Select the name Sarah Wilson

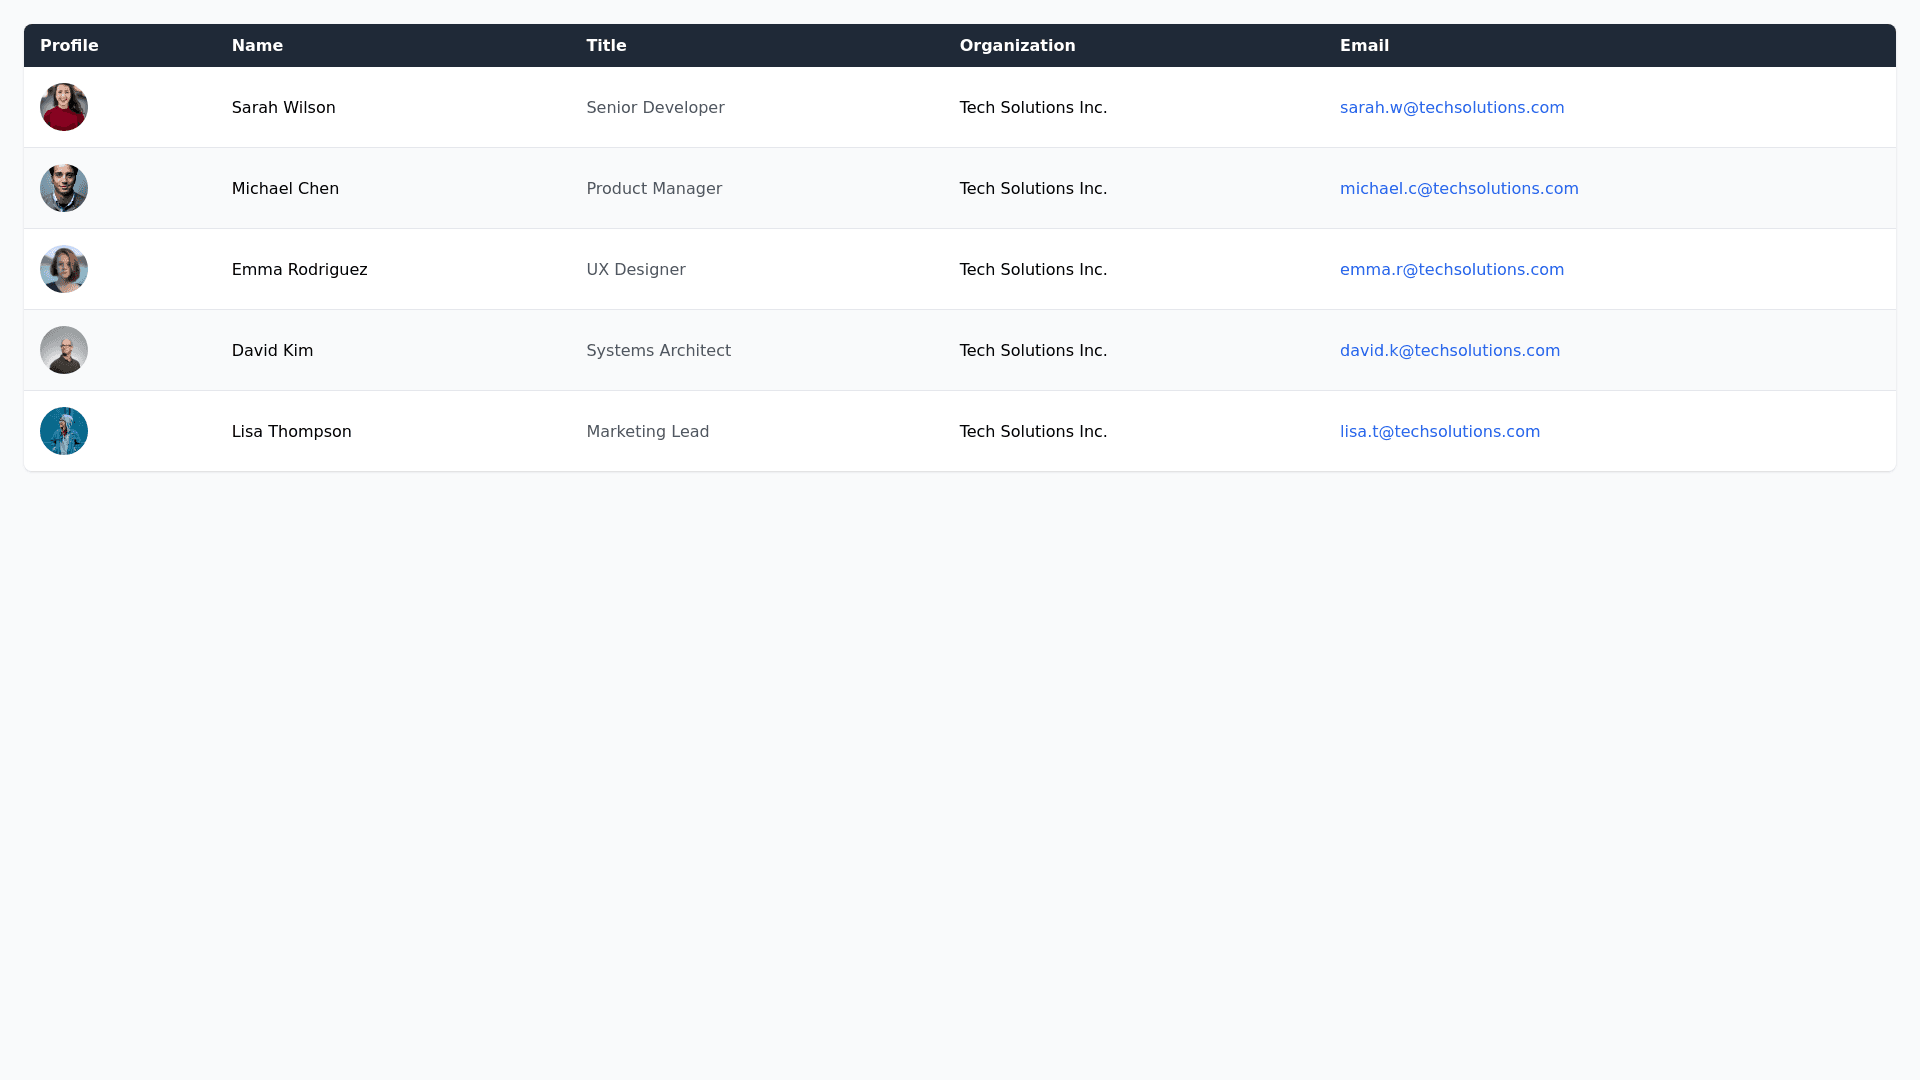click(x=283, y=107)
